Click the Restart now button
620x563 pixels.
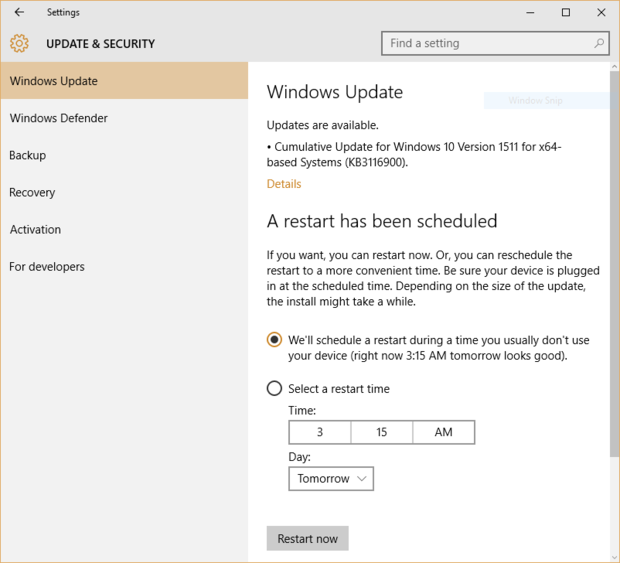(308, 538)
